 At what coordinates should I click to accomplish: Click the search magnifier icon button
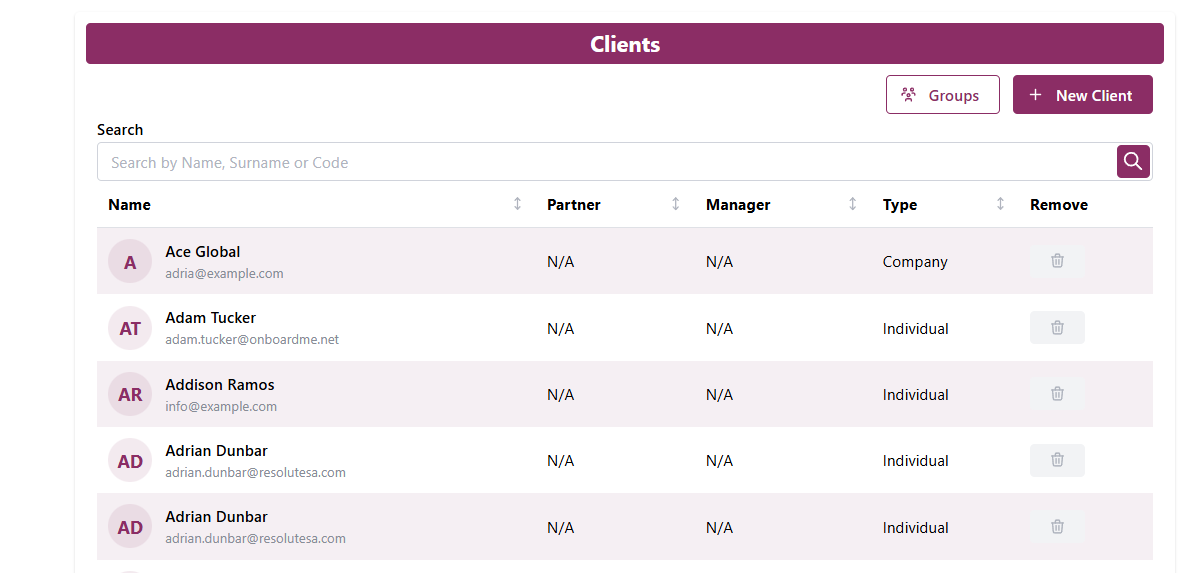coord(1133,162)
